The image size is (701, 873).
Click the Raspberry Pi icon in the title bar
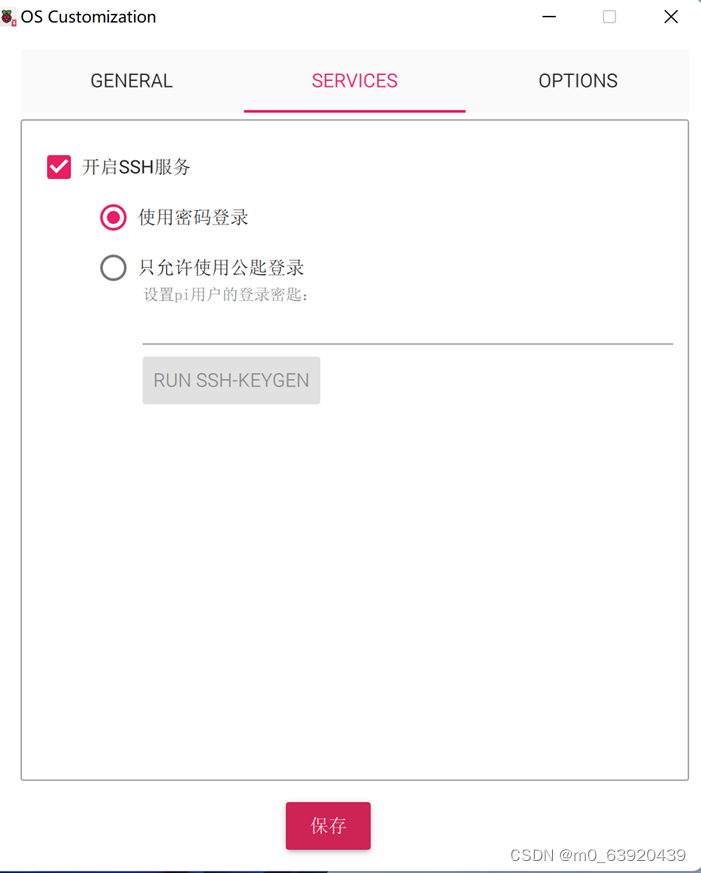(11, 16)
